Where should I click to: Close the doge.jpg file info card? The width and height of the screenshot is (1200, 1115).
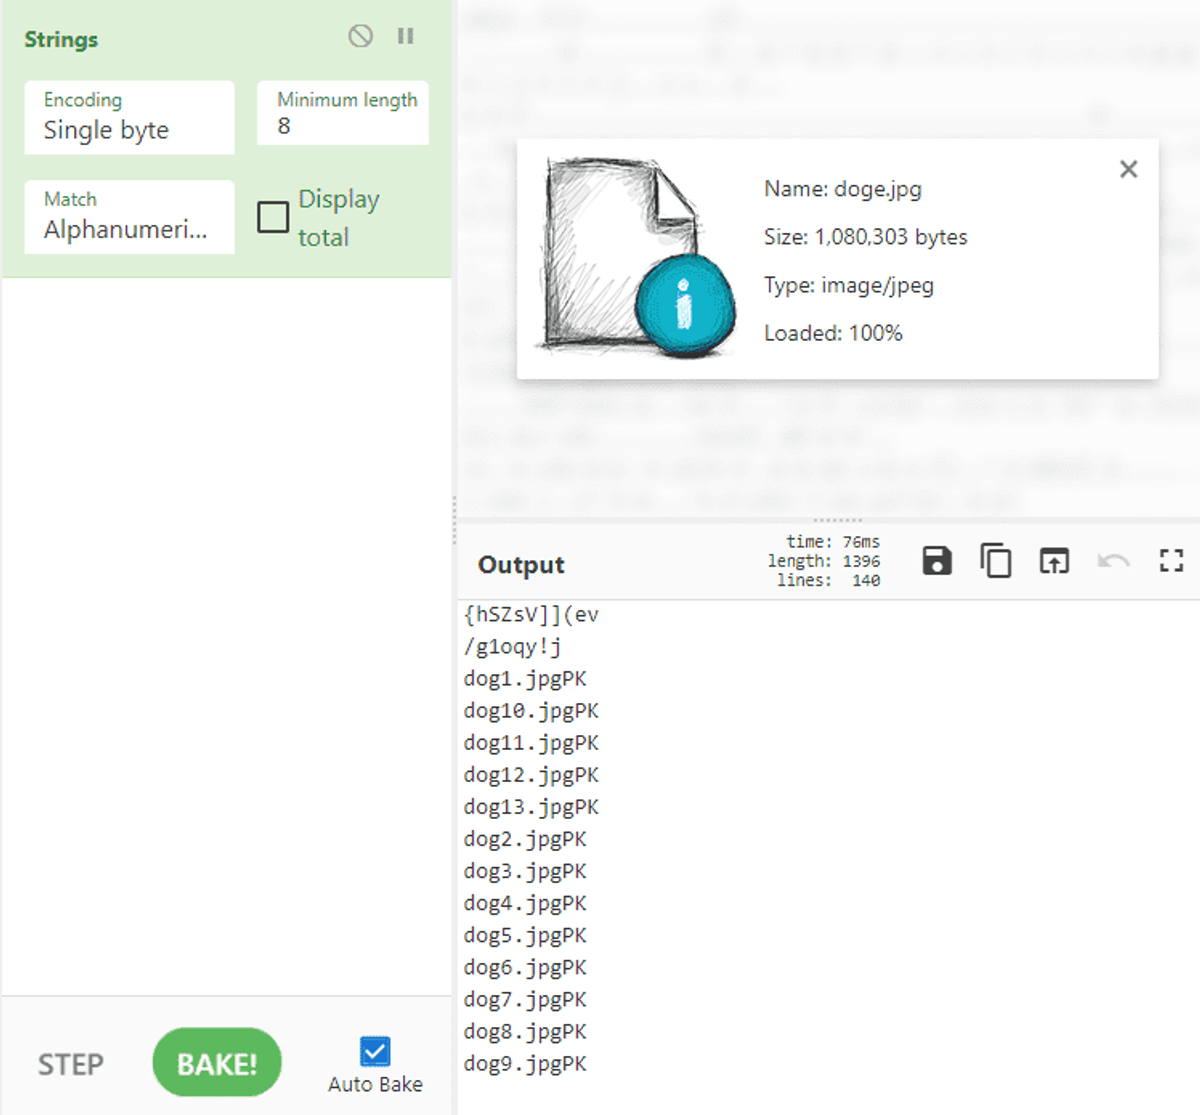coord(1128,169)
